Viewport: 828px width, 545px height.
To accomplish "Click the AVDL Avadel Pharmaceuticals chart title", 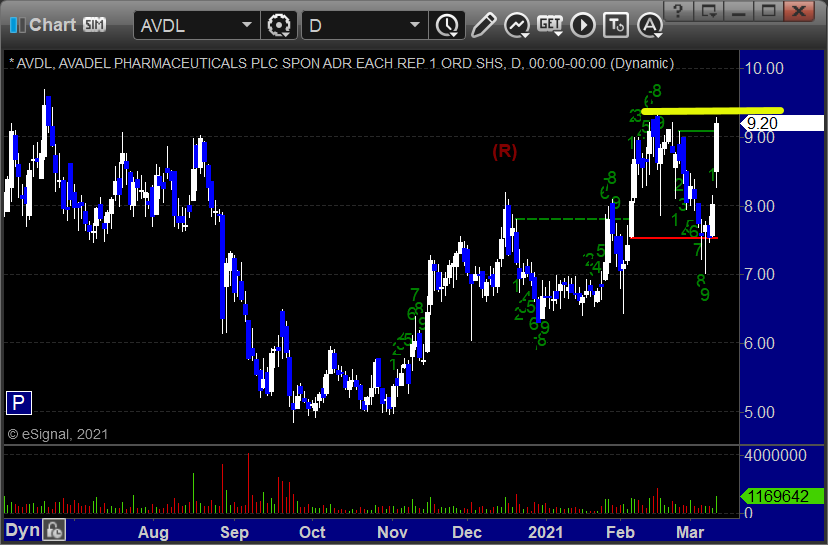I will pos(341,63).
